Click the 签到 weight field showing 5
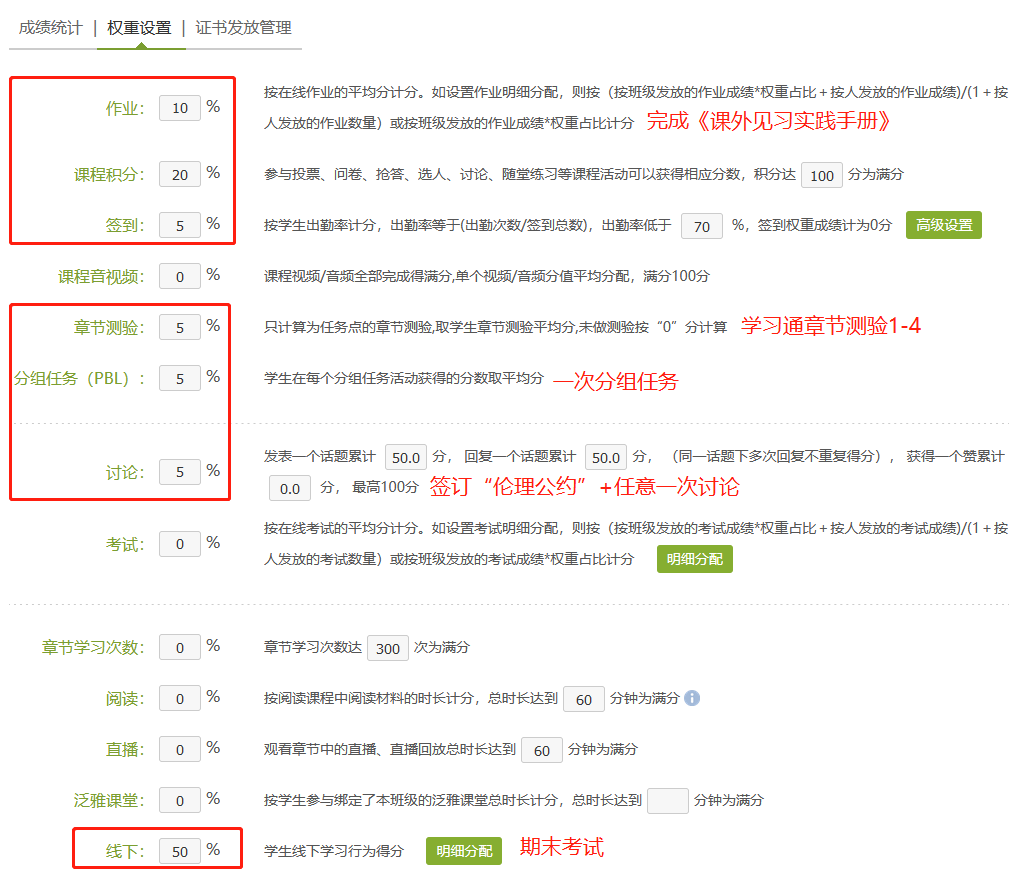This screenshot has width=1023, height=873. (x=179, y=225)
